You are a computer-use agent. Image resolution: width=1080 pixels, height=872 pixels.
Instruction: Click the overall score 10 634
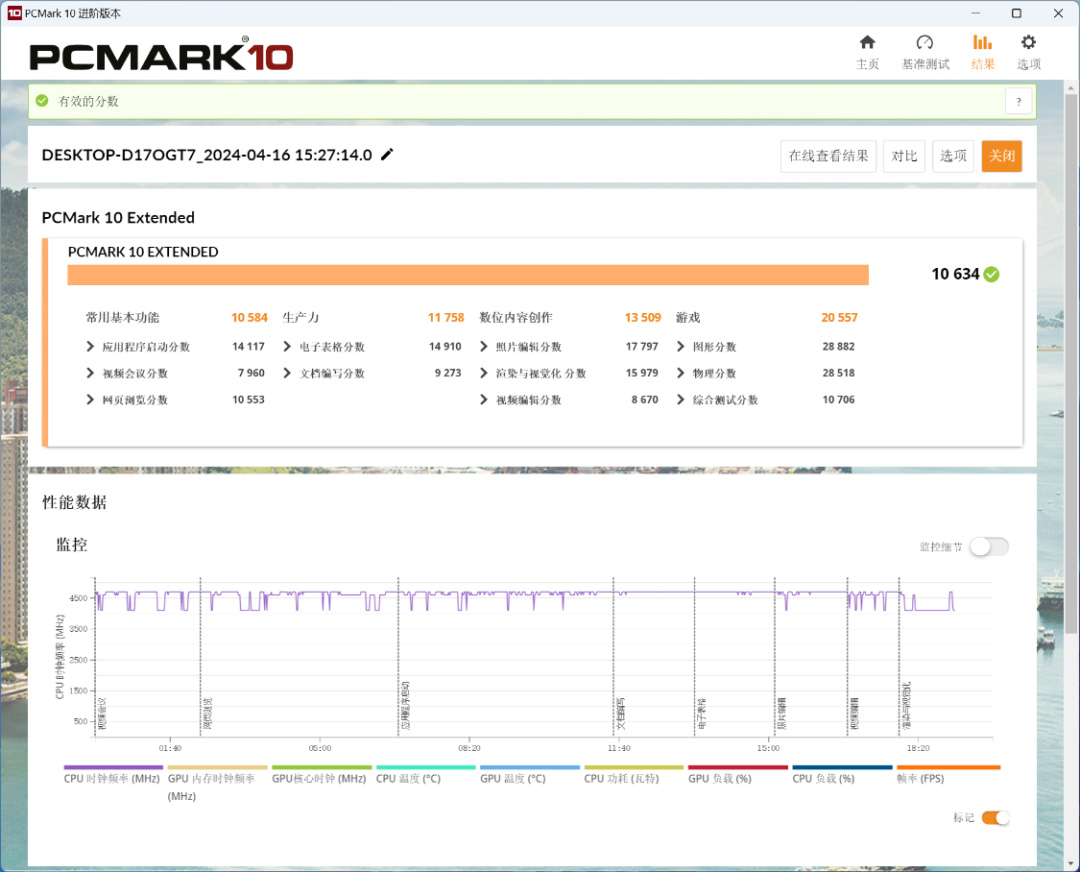(955, 274)
